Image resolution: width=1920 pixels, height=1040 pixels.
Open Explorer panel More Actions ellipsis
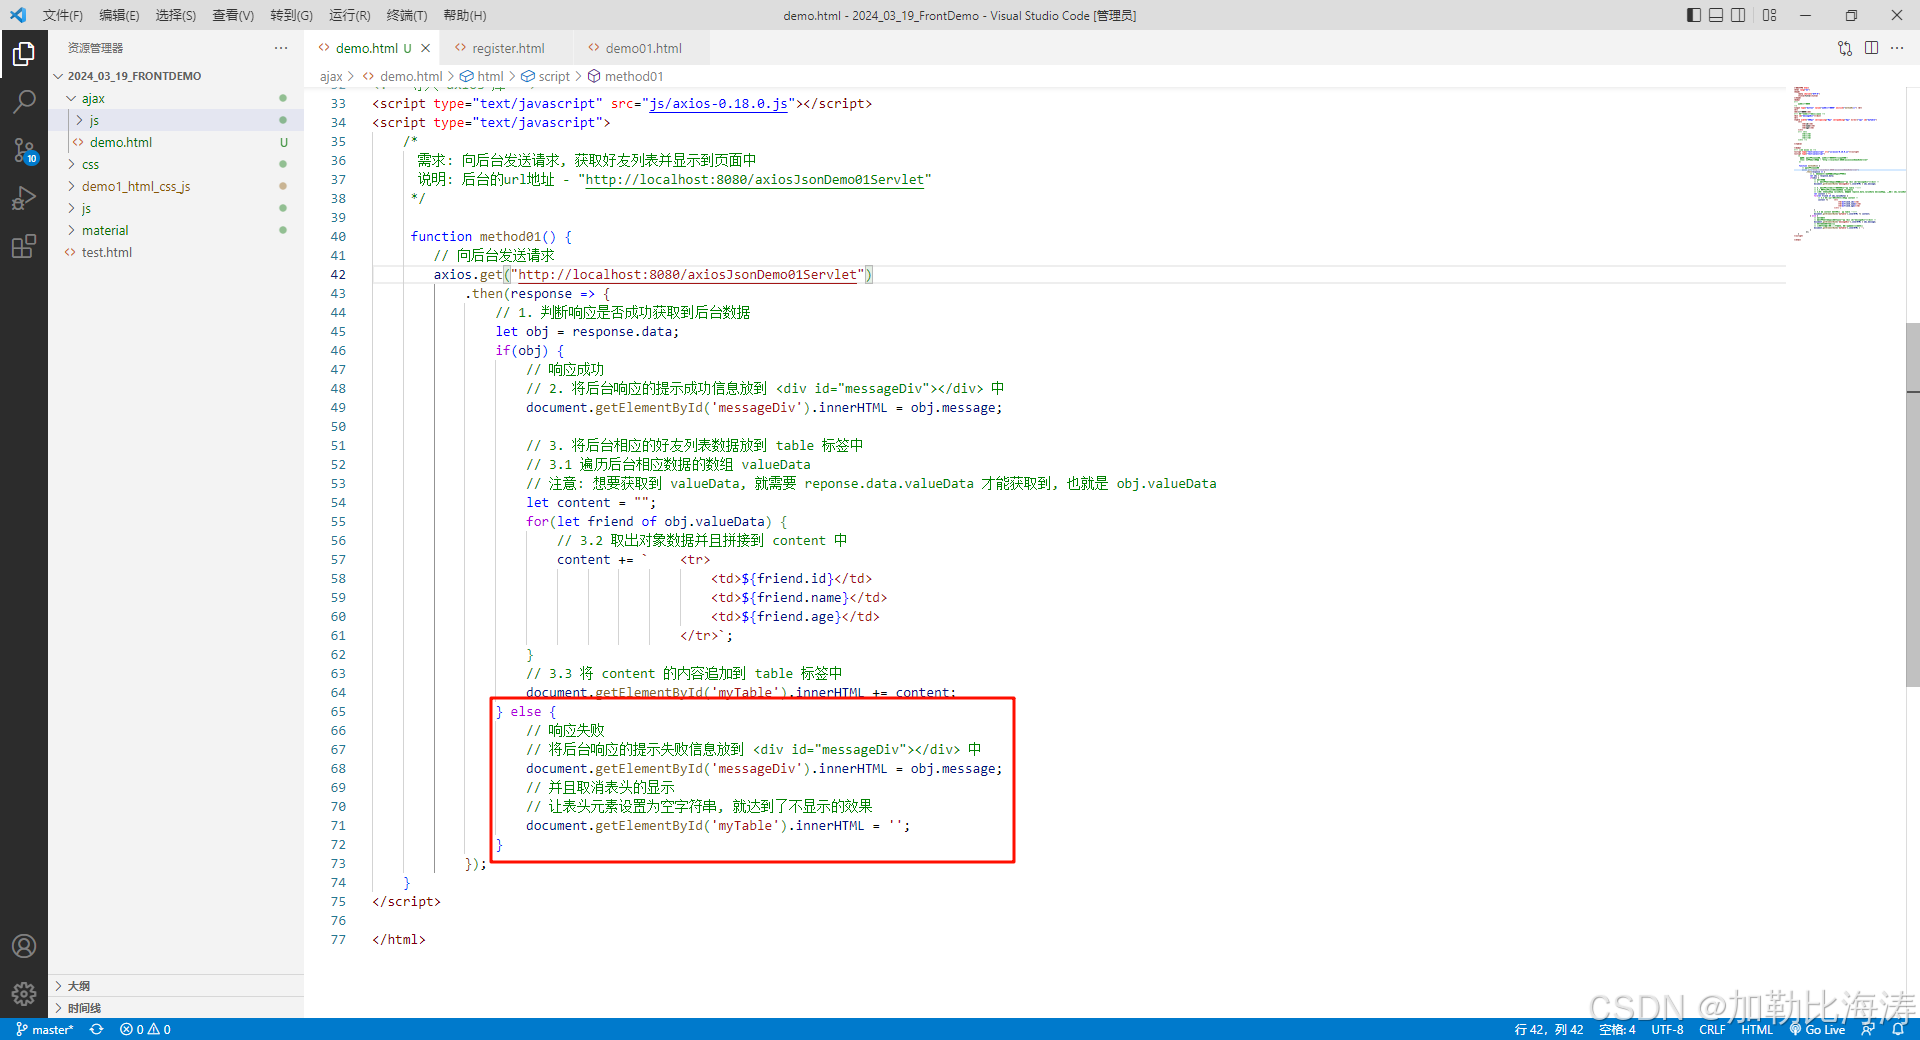281,48
